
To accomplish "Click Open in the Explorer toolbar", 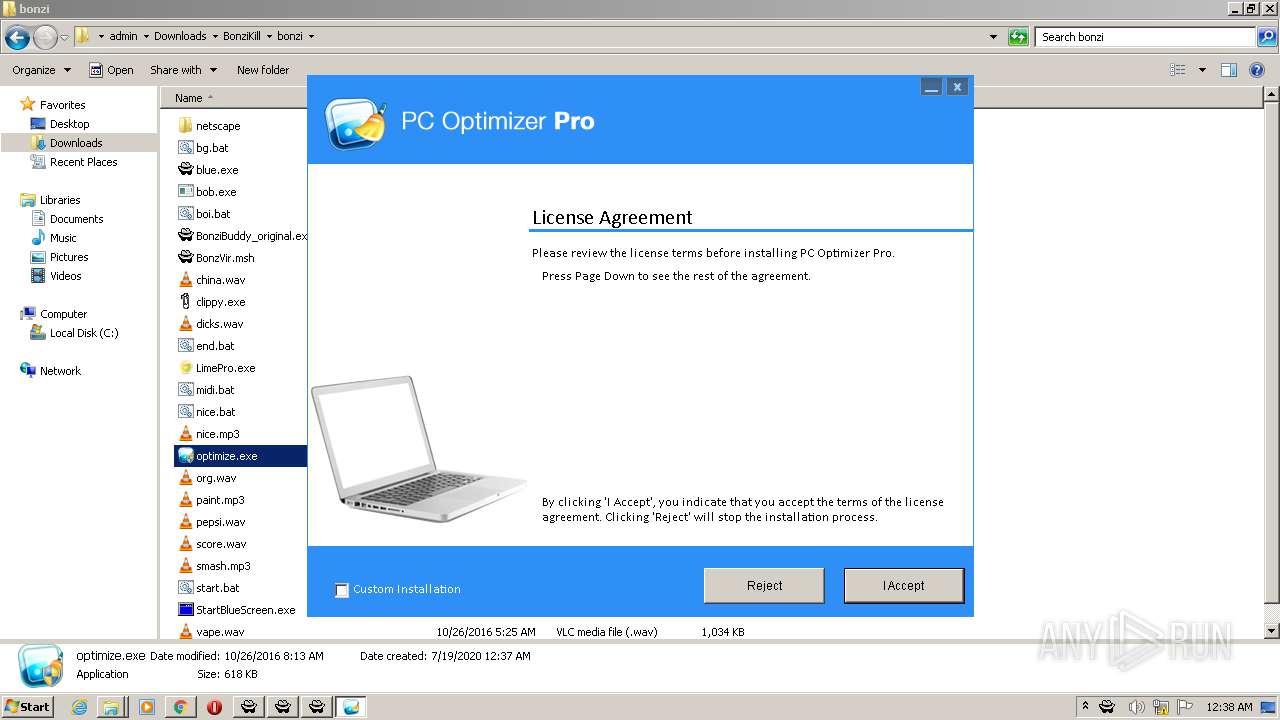I will click(111, 70).
